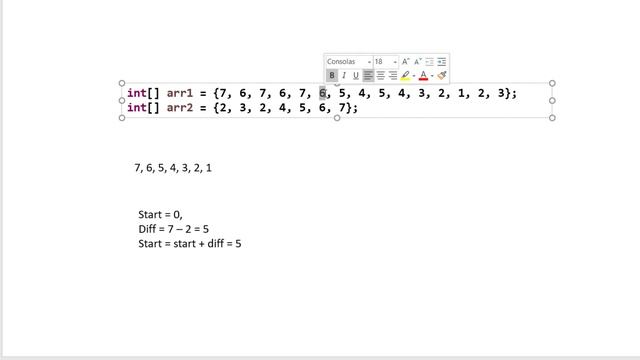640x360 pixels.
Task: Click the highlighted 6 in arr1
Action: click(x=322, y=93)
